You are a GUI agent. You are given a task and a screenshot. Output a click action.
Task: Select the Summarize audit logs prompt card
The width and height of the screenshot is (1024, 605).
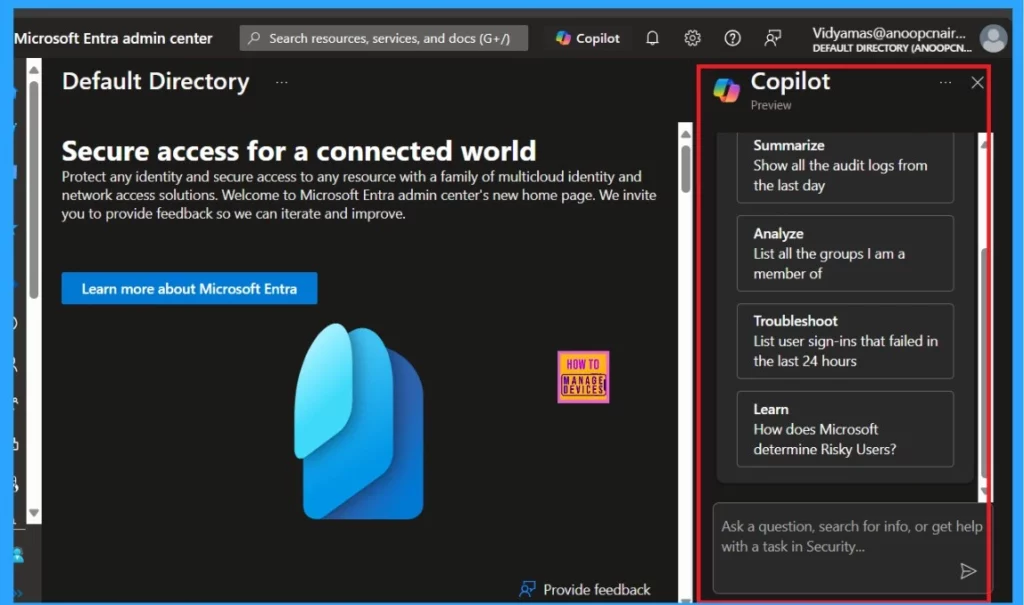point(845,166)
